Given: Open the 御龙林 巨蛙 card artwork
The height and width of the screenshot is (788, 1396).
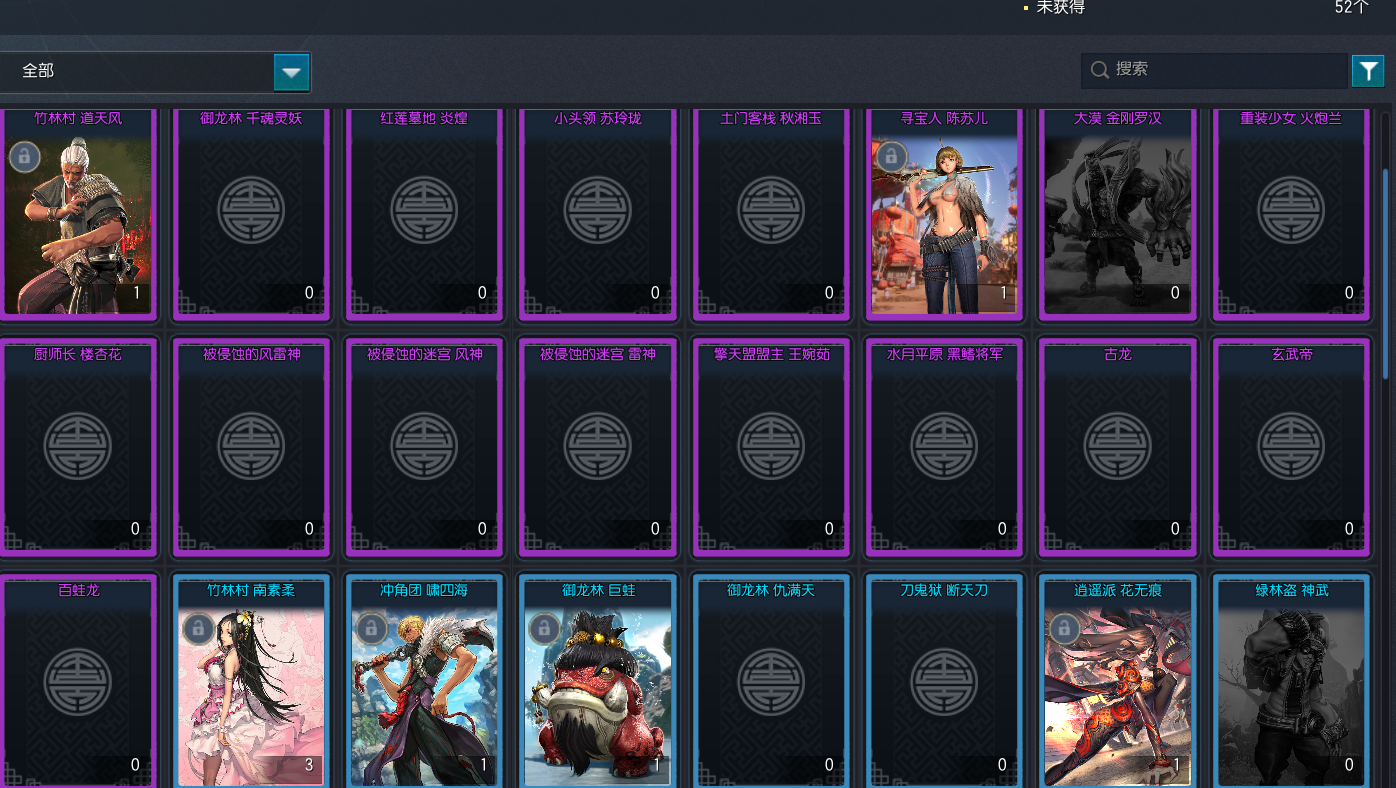Looking at the screenshot, I should (x=598, y=696).
